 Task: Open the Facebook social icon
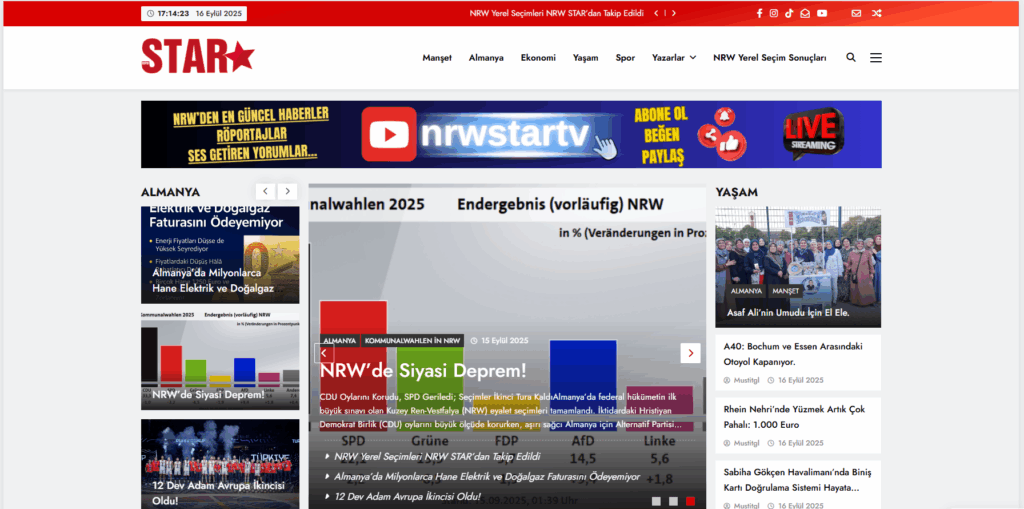[758, 13]
